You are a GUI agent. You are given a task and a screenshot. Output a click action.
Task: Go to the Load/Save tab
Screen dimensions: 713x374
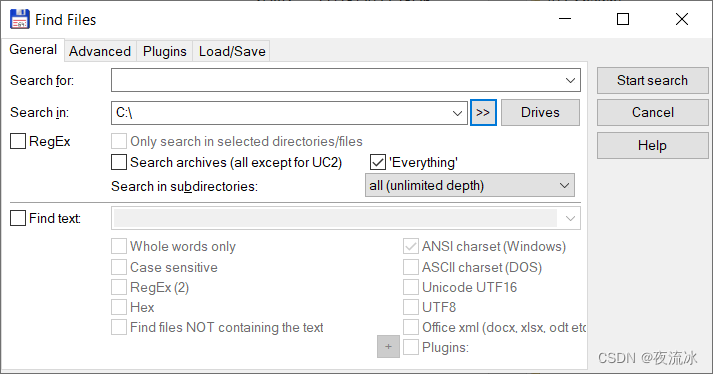(x=232, y=51)
